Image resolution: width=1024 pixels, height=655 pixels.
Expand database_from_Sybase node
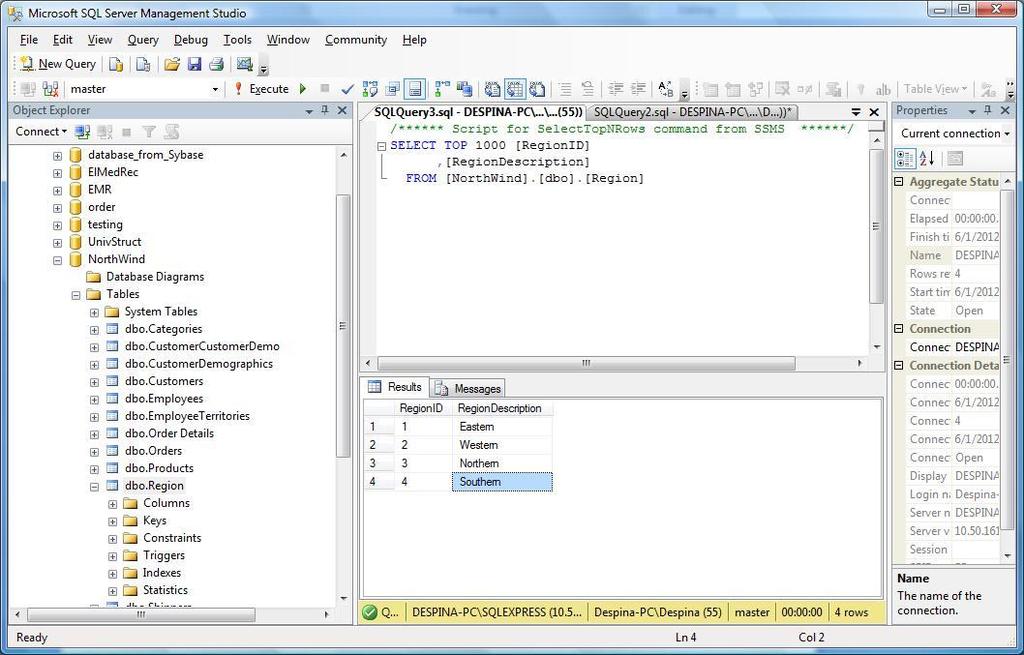[57, 156]
